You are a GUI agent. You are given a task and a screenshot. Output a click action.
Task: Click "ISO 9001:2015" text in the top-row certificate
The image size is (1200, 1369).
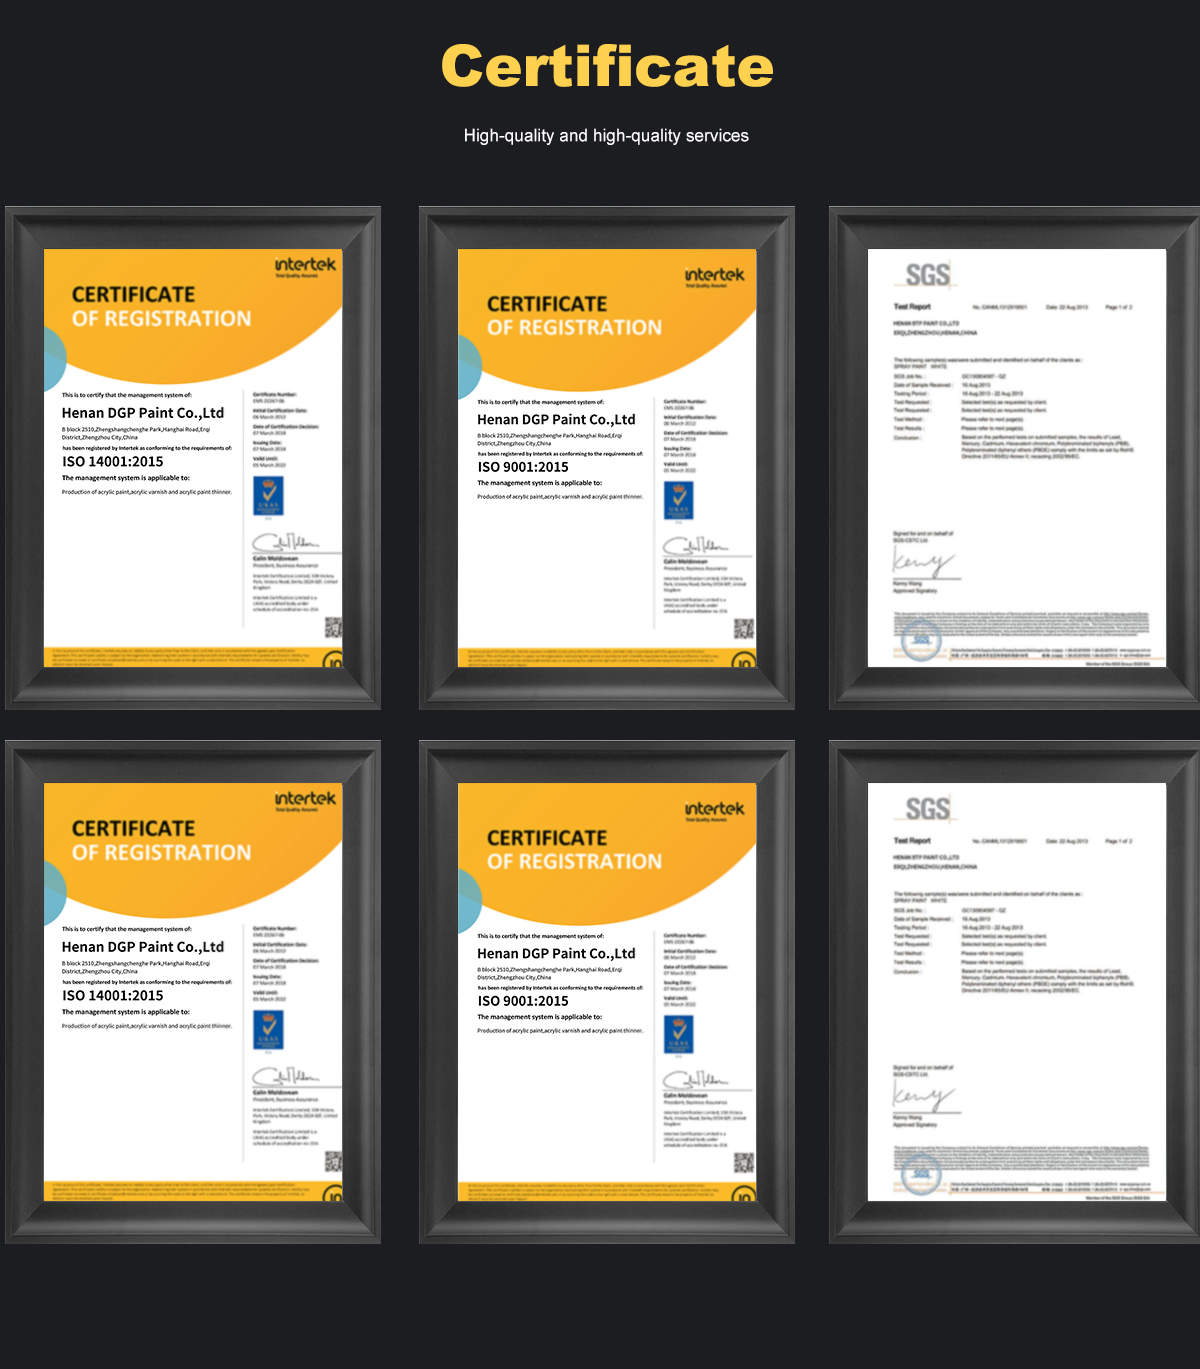[523, 467]
